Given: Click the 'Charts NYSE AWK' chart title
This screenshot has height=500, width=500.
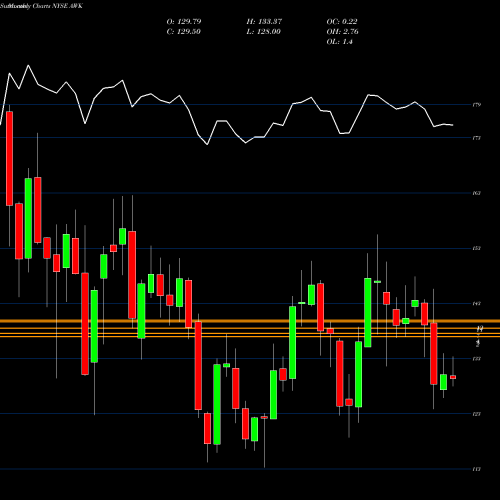Looking at the screenshot, I should (x=57, y=6).
